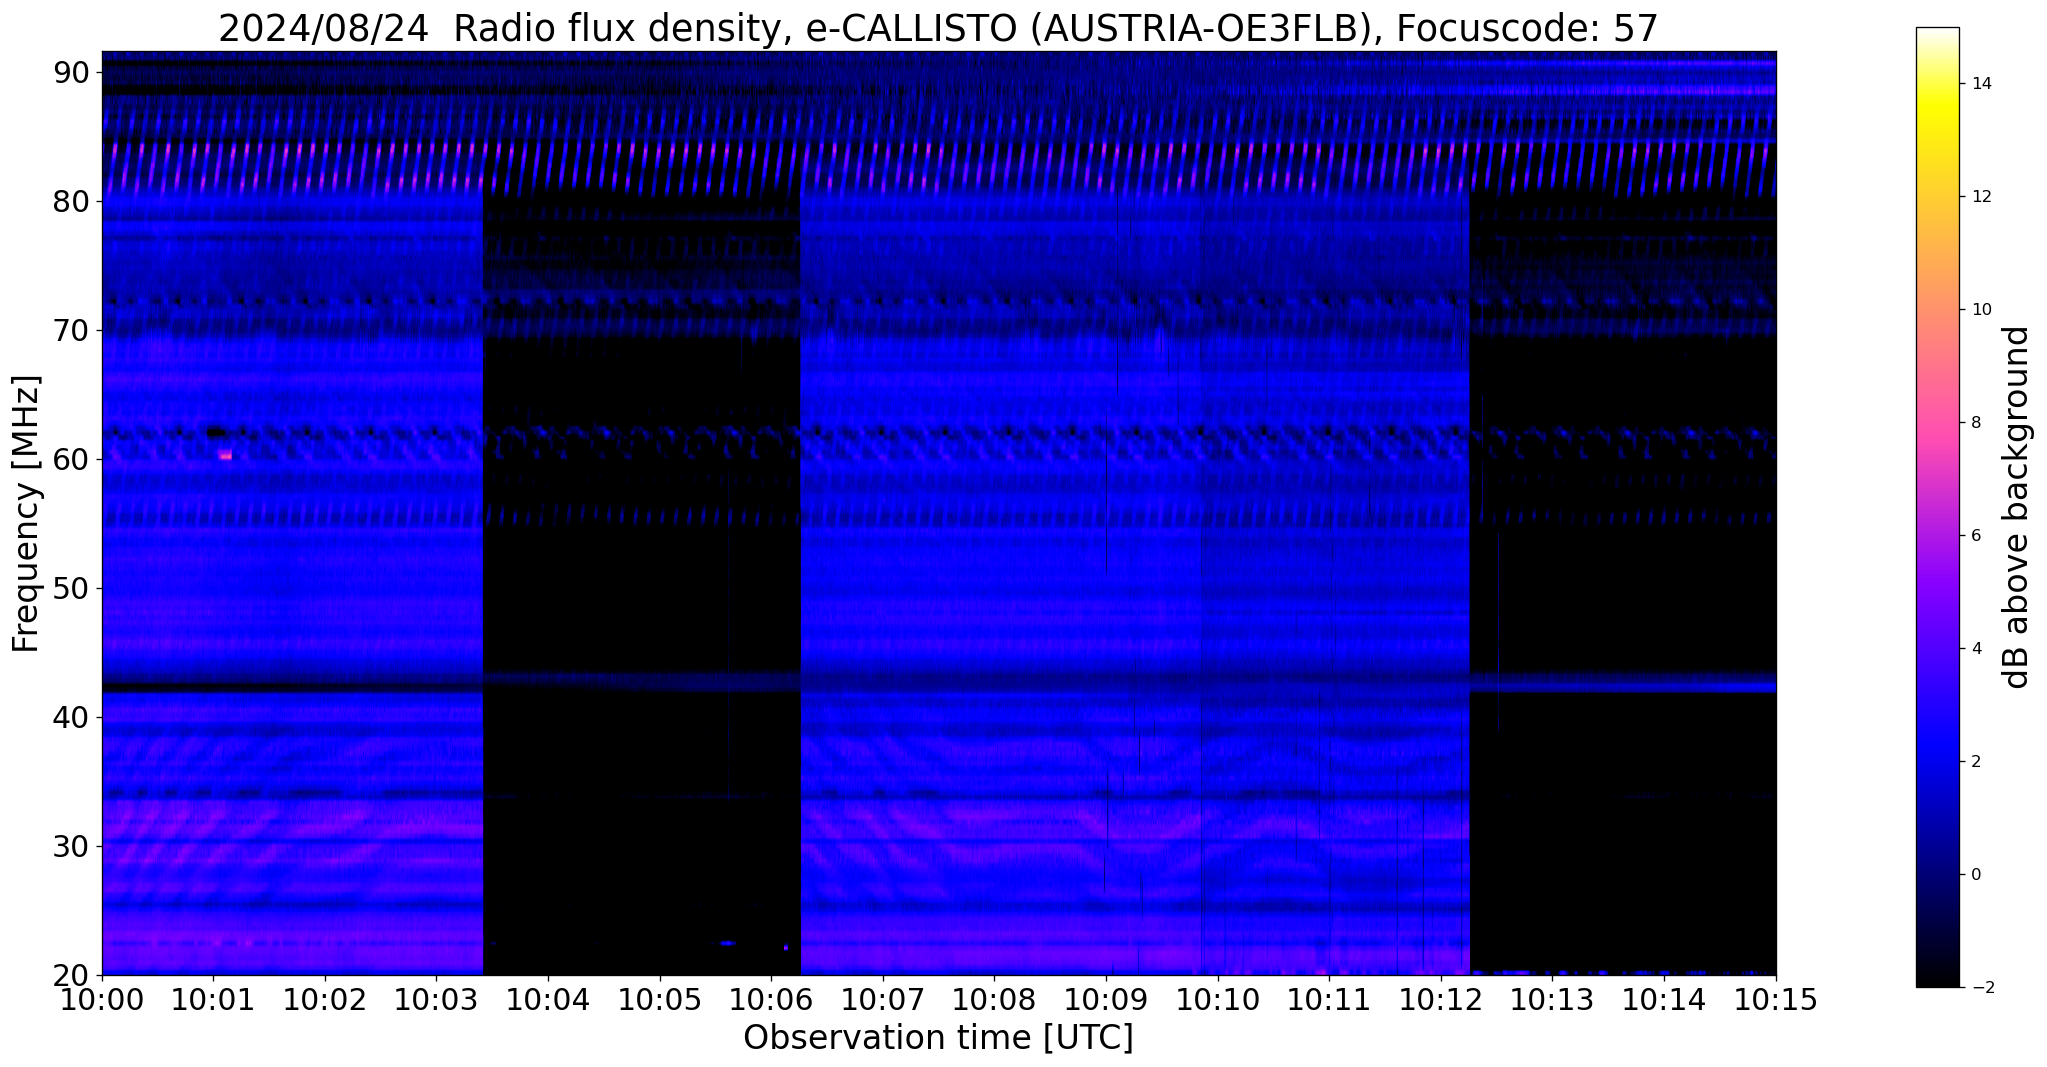
Task: Click the colorbar tick label 10
Action: (x=1979, y=310)
